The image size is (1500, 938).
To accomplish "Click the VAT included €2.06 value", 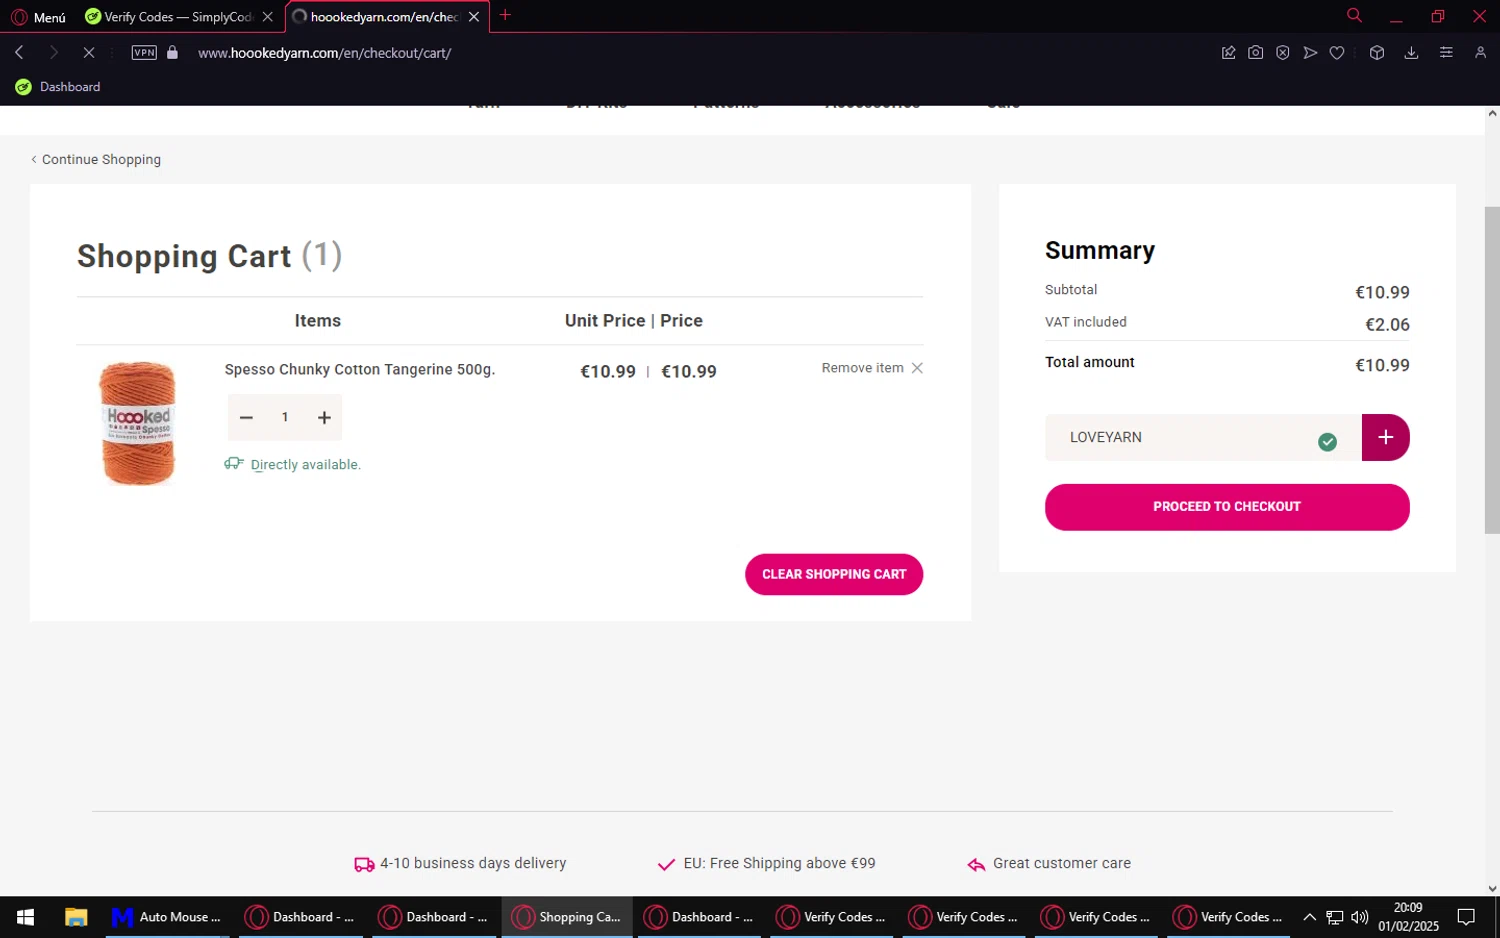I will [1388, 325].
